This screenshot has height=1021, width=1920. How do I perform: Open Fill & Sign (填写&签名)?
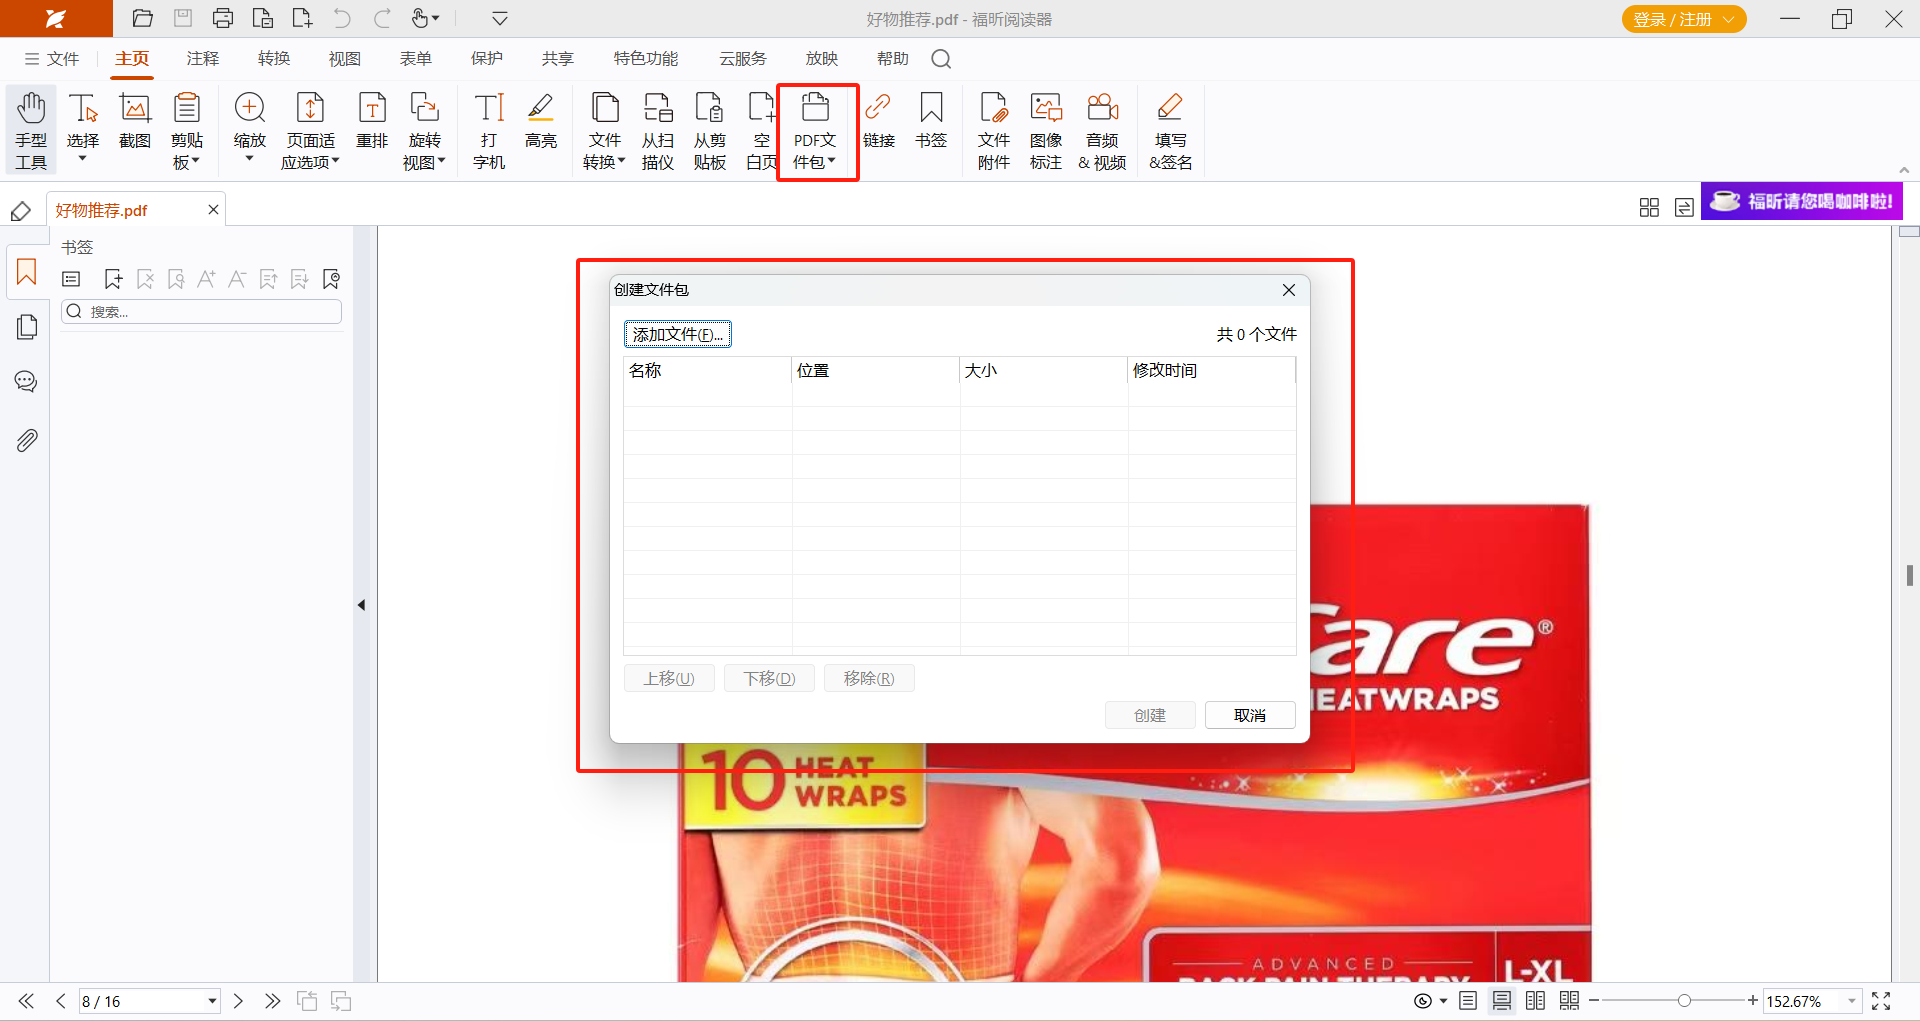(x=1170, y=130)
